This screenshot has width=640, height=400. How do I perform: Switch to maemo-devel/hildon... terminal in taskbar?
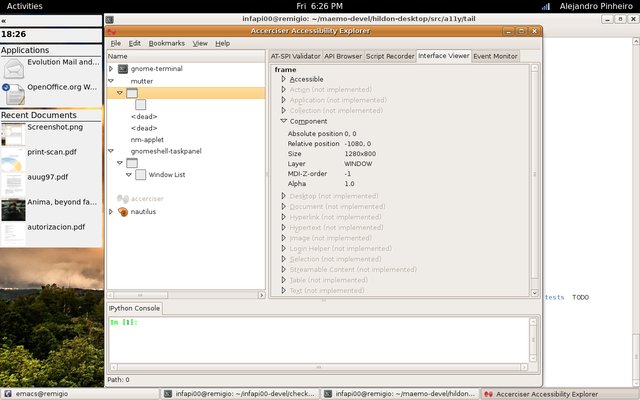pyautogui.click(x=400, y=394)
